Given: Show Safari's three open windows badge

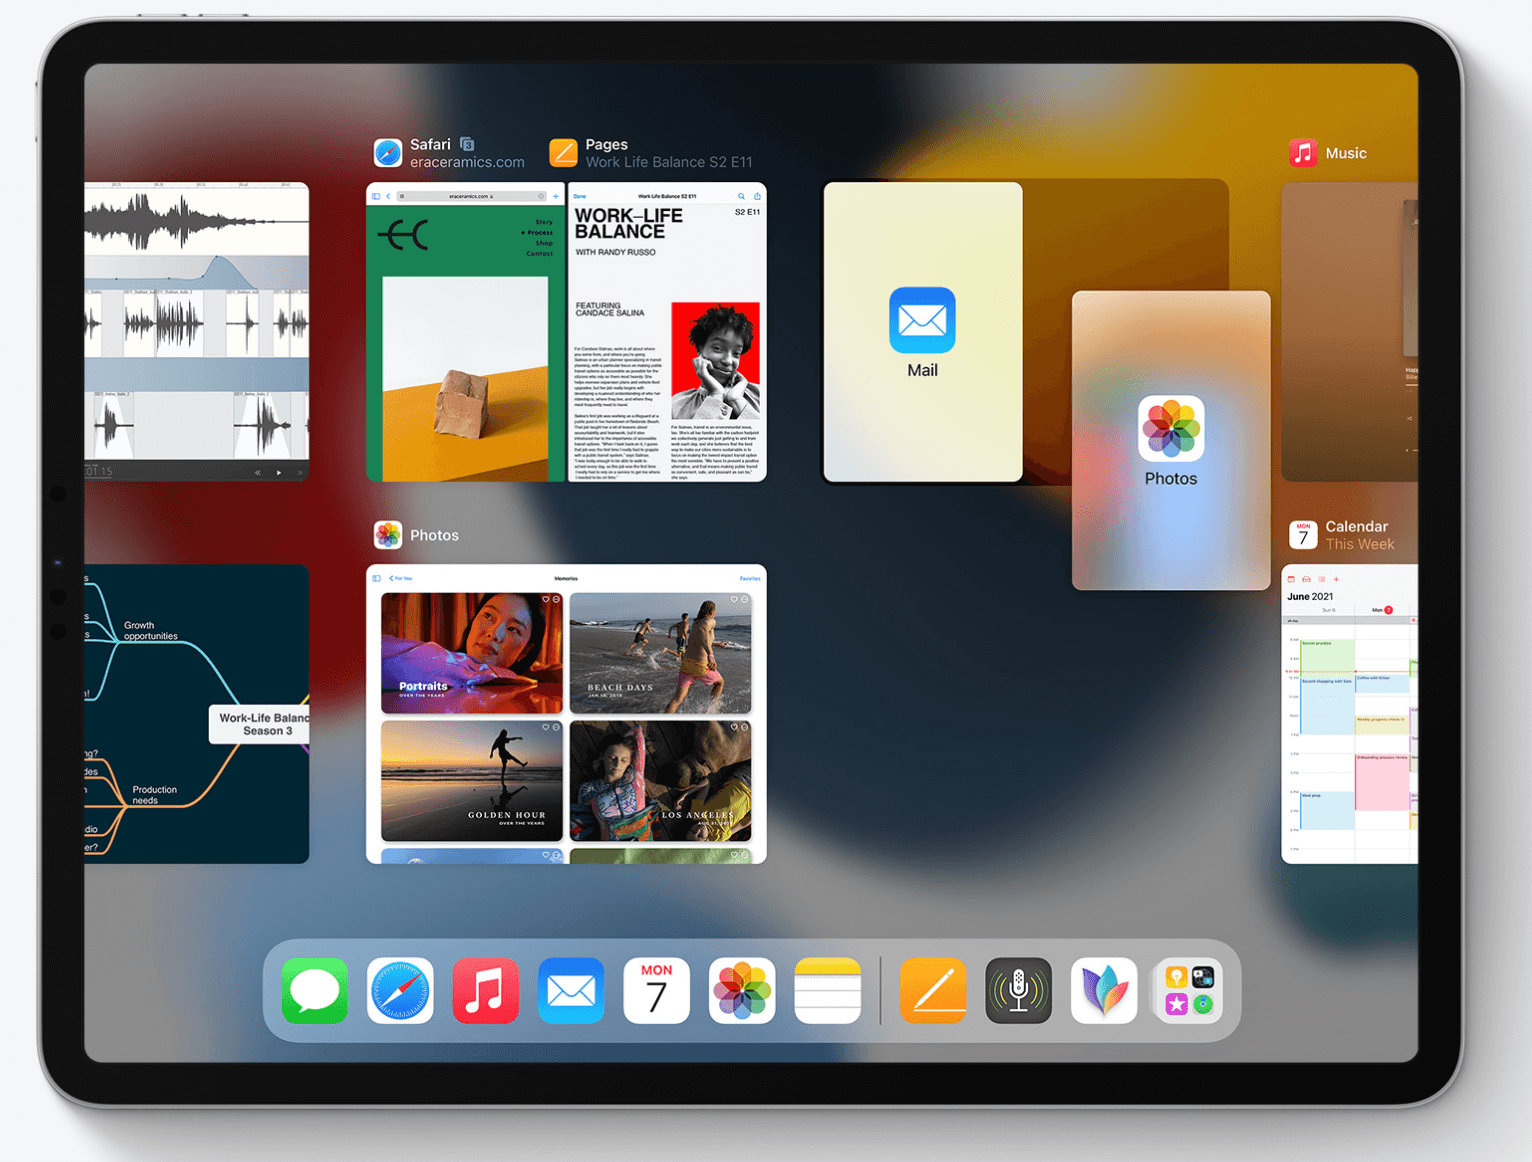Looking at the screenshot, I should [467, 144].
